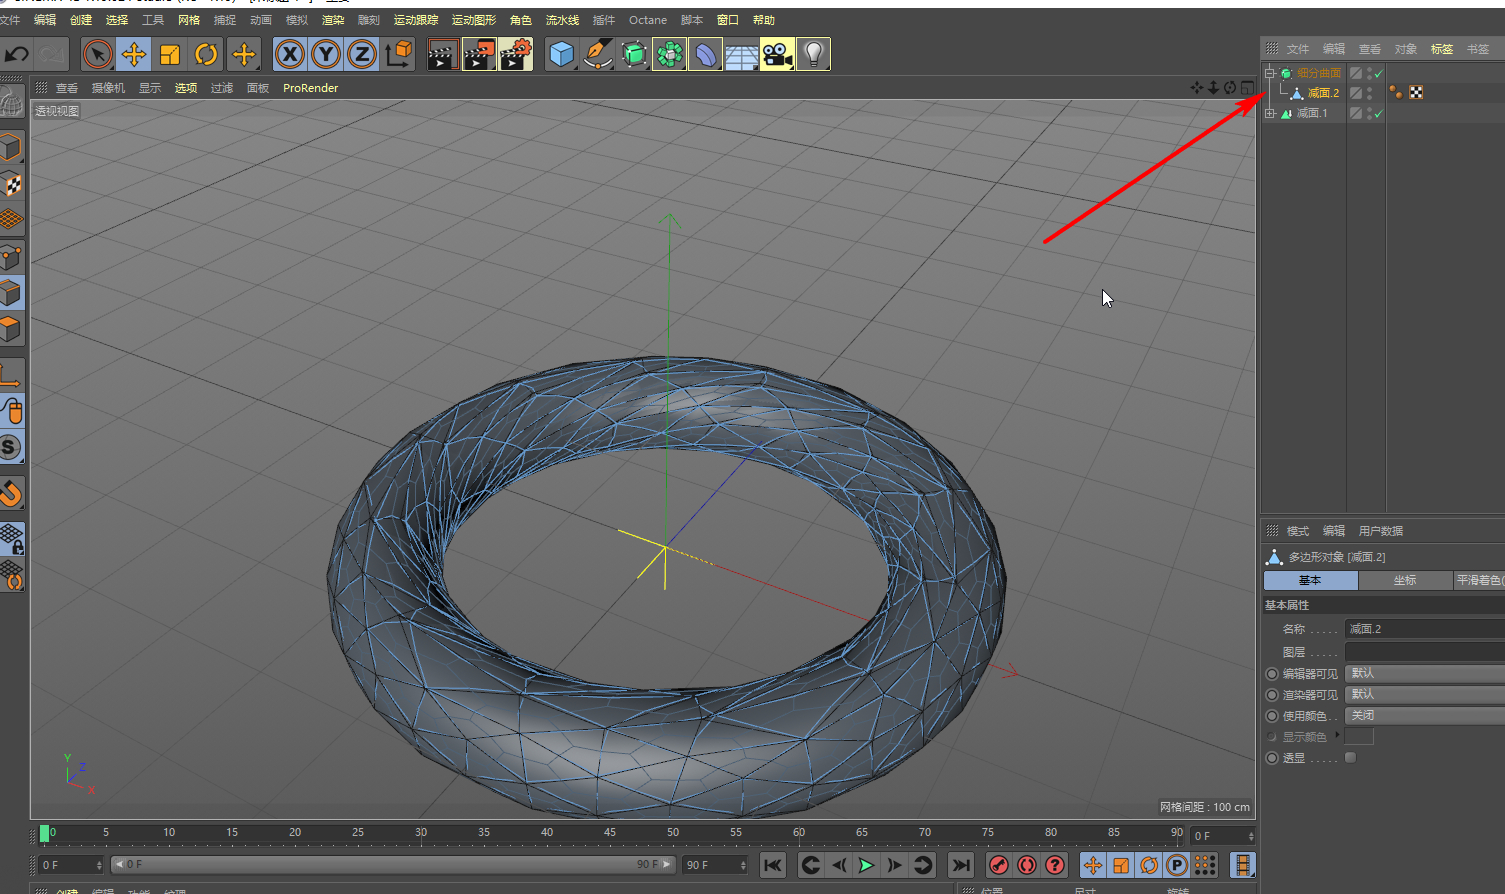Image resolution: width=1505 pixels, height=894 pixels.
Task: Activate the Scale tool in top toolbar
Action: click(x=170, y=54)
